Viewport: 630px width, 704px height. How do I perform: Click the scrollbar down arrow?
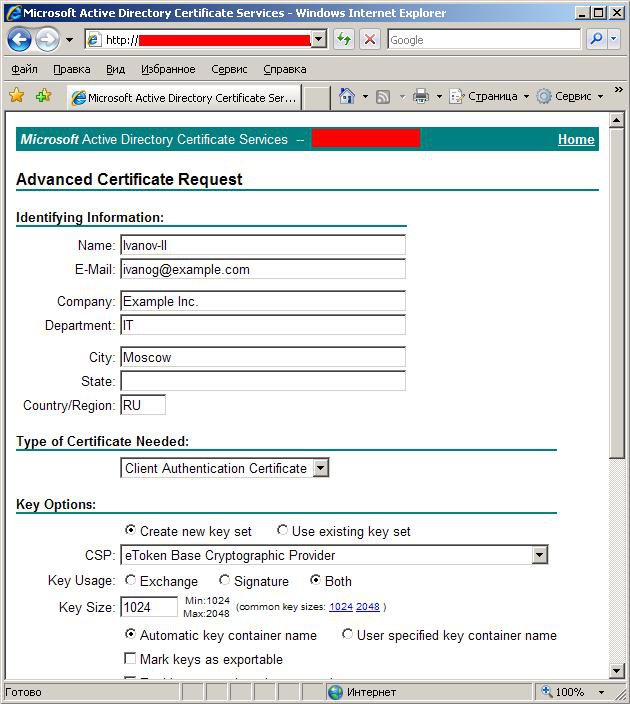[x=617, y=671]
